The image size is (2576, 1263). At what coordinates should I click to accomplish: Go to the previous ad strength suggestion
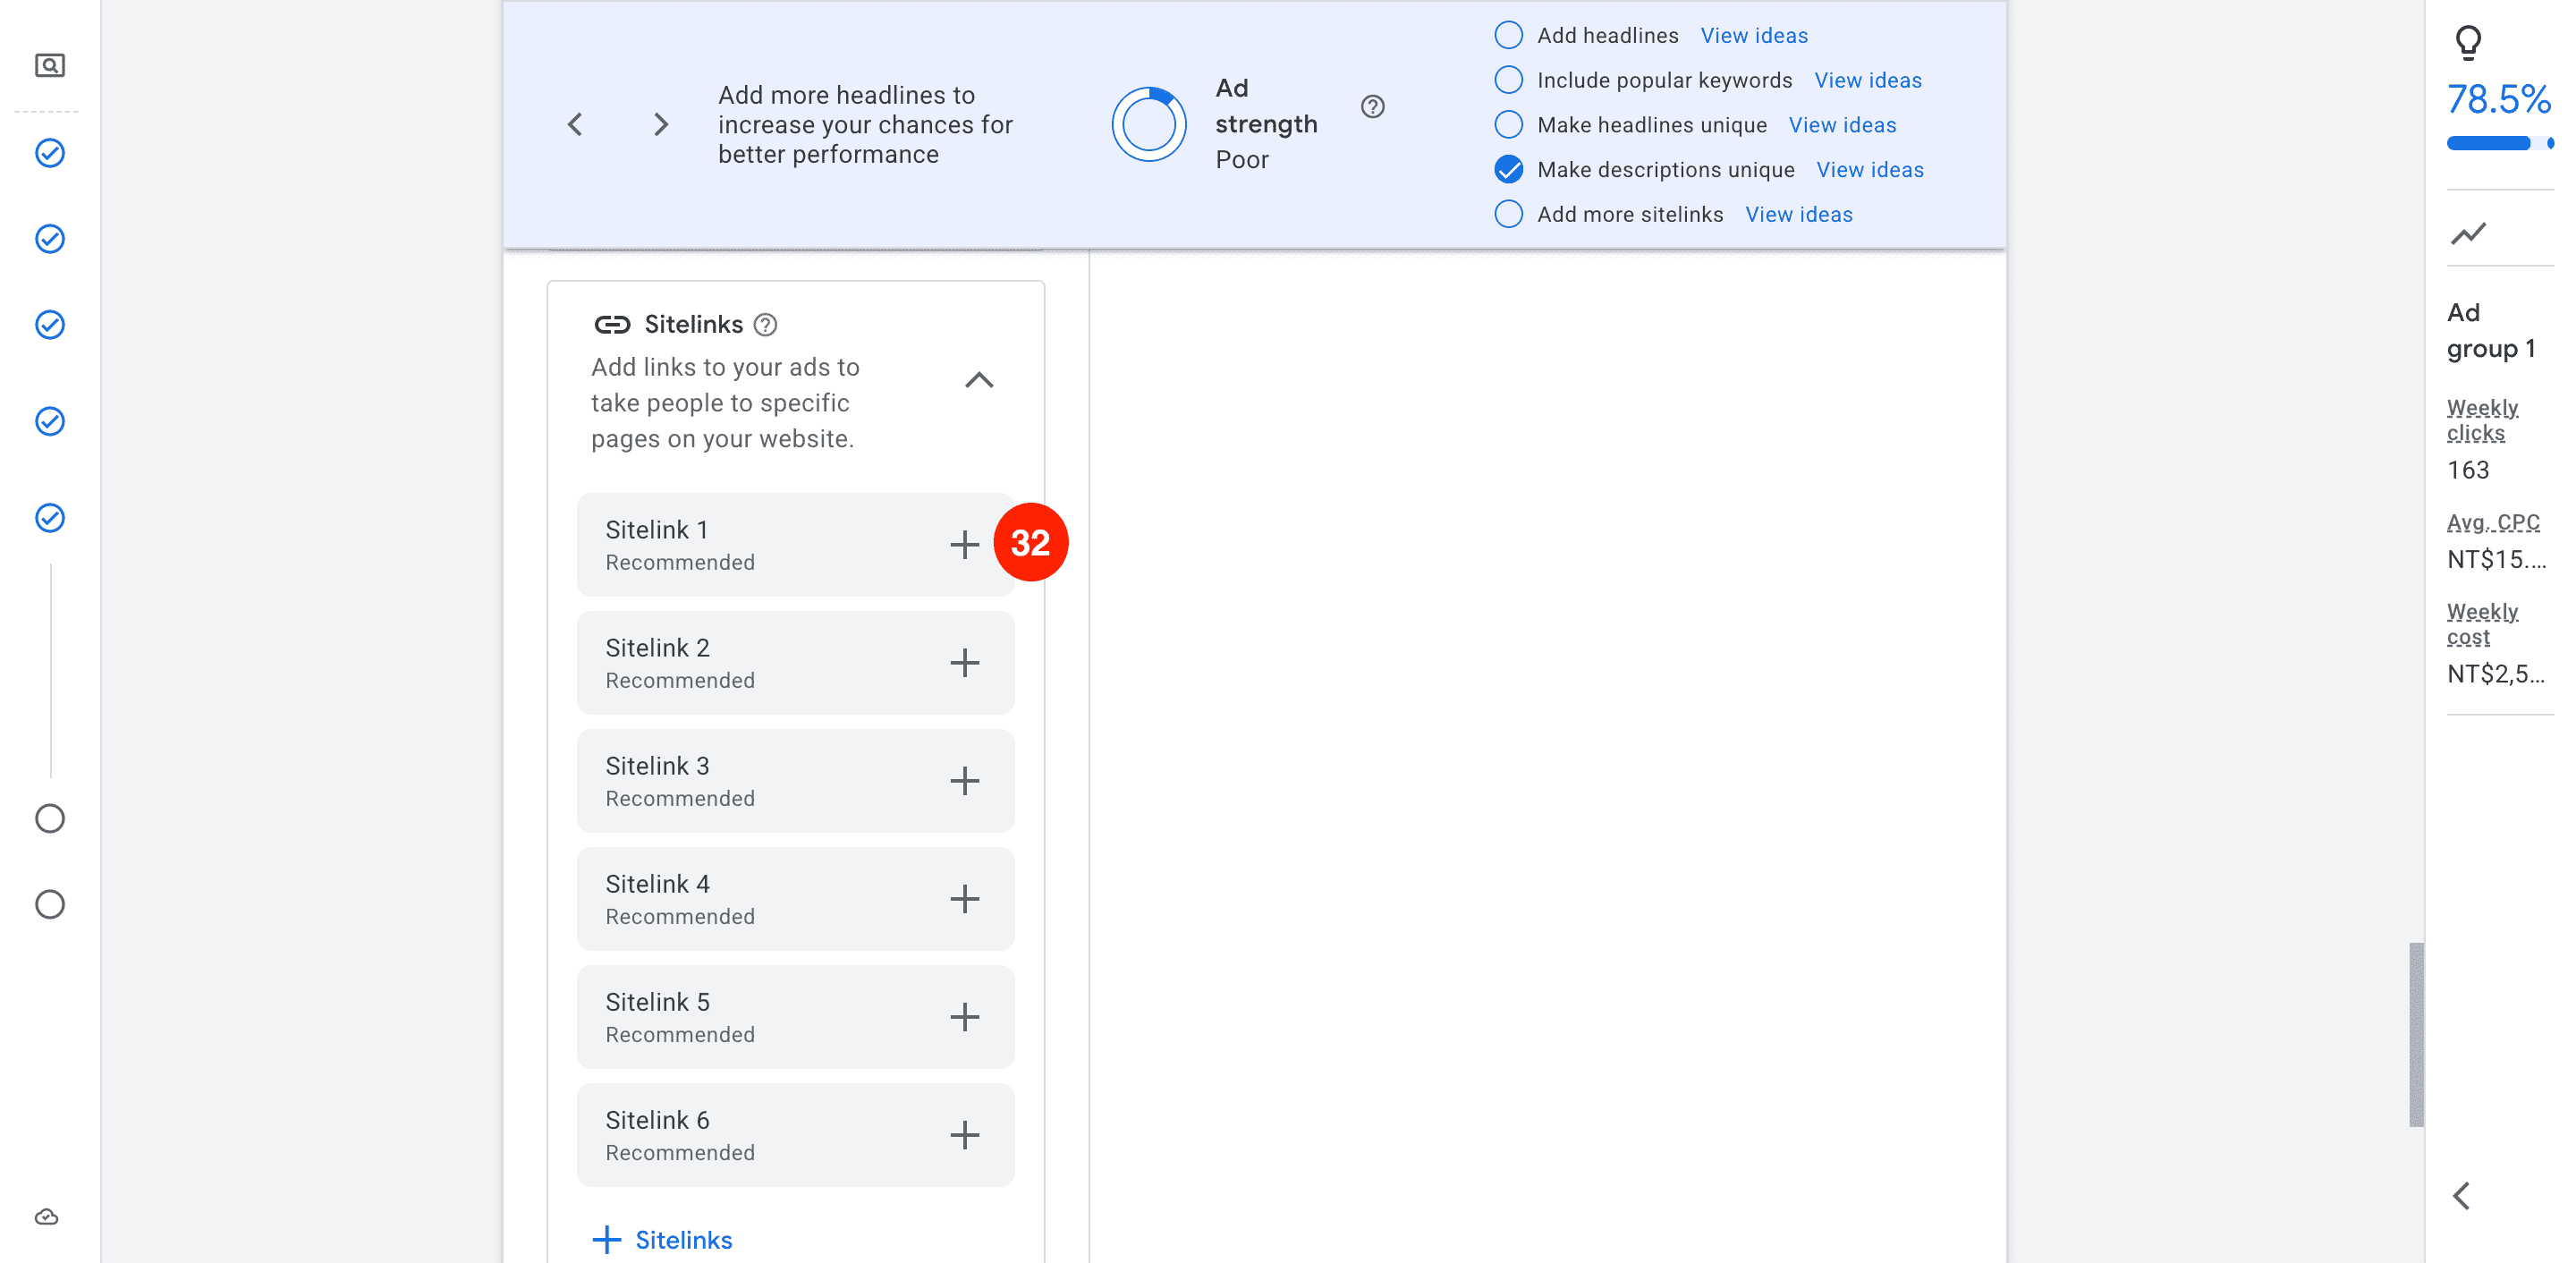pyautogui.click(x=575, y=125)
